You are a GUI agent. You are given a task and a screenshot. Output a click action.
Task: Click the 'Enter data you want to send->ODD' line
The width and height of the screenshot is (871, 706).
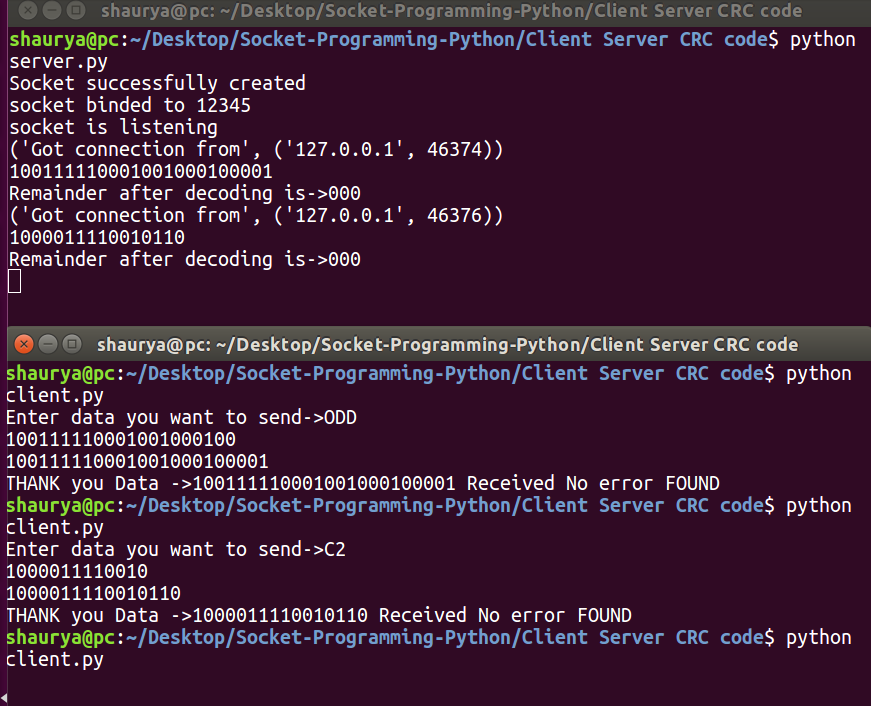point(181,417)
